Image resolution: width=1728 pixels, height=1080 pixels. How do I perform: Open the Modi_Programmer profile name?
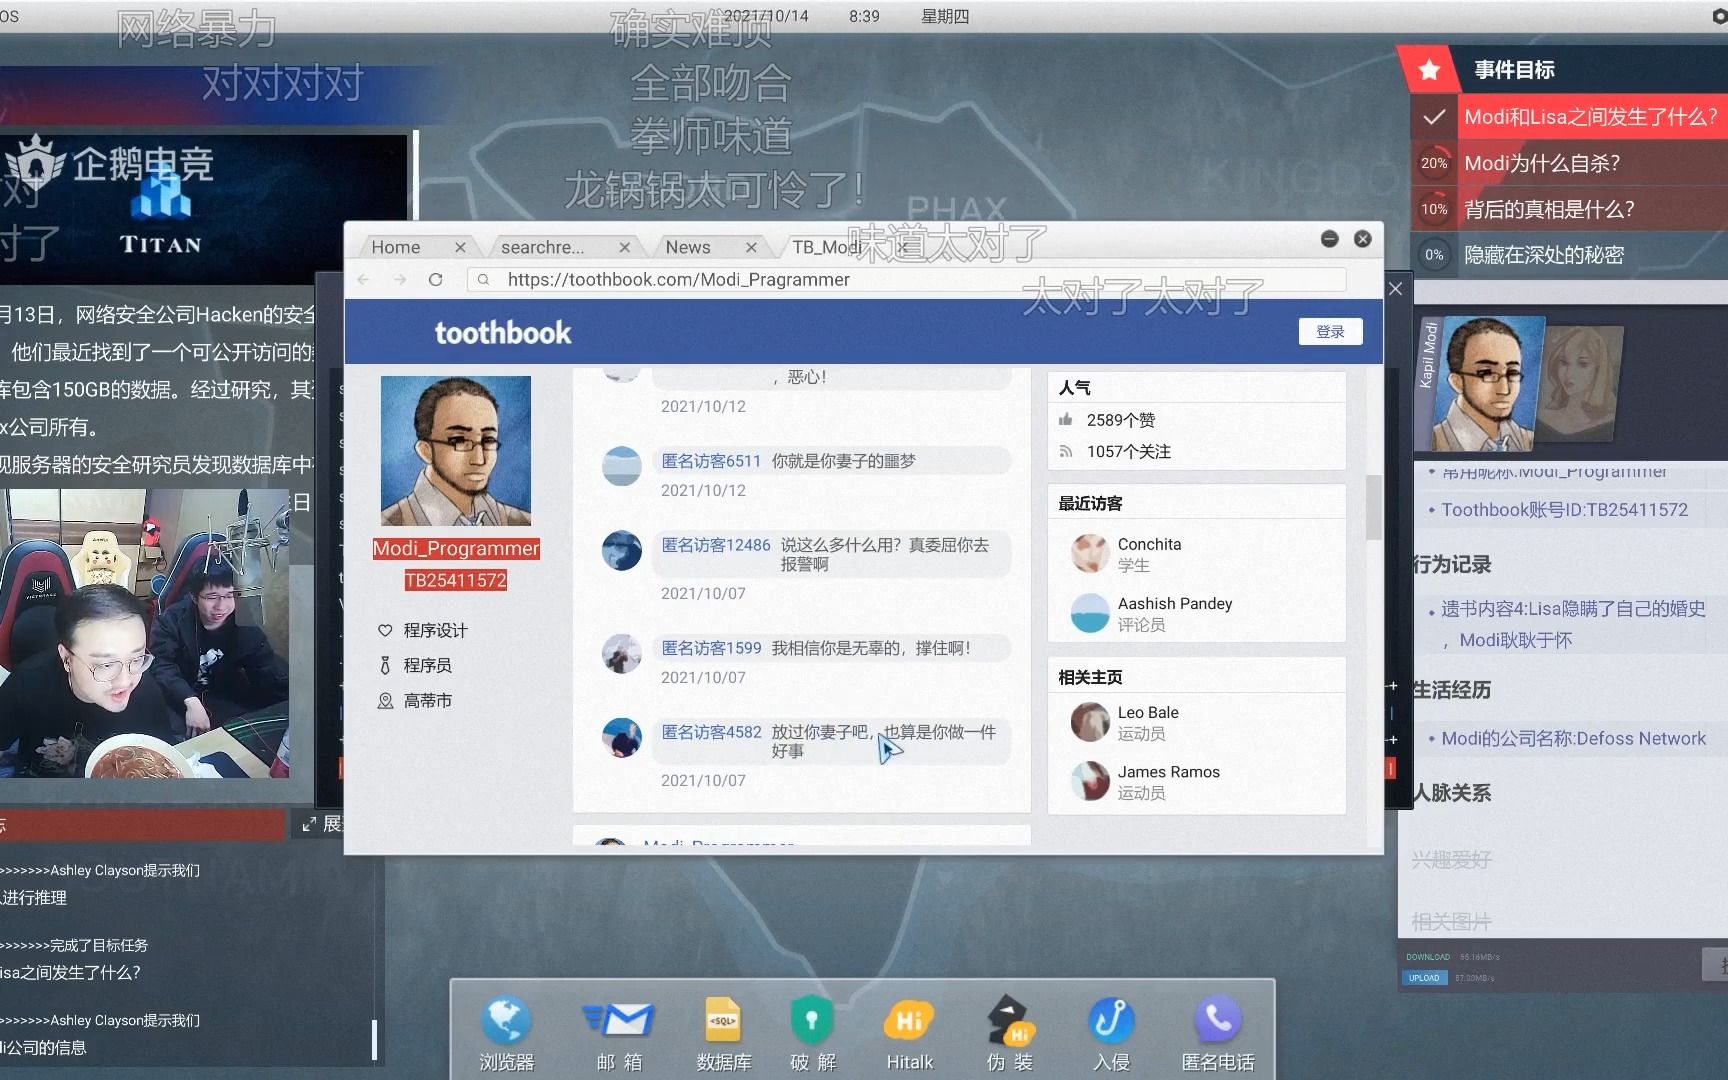click(456, 549)
